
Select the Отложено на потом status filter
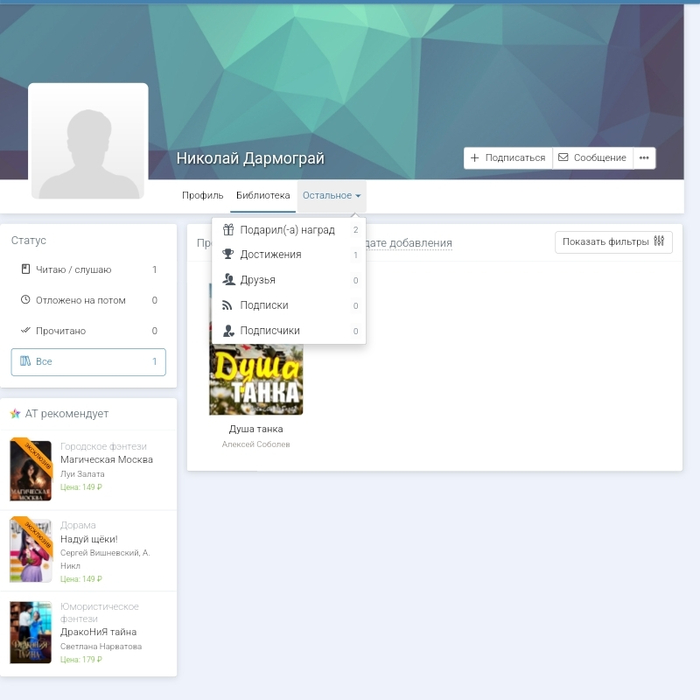pyautogui.click(x=88, y=300)
